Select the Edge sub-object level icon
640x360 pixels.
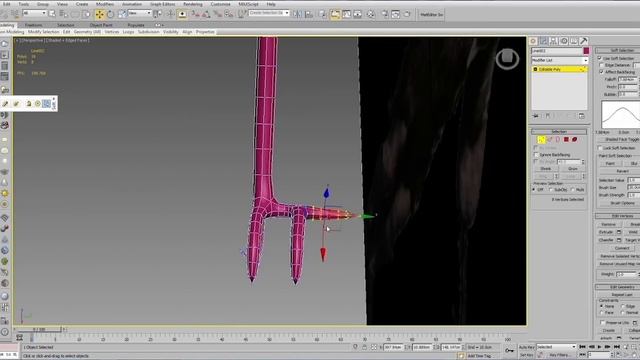(x=550, y=140)
